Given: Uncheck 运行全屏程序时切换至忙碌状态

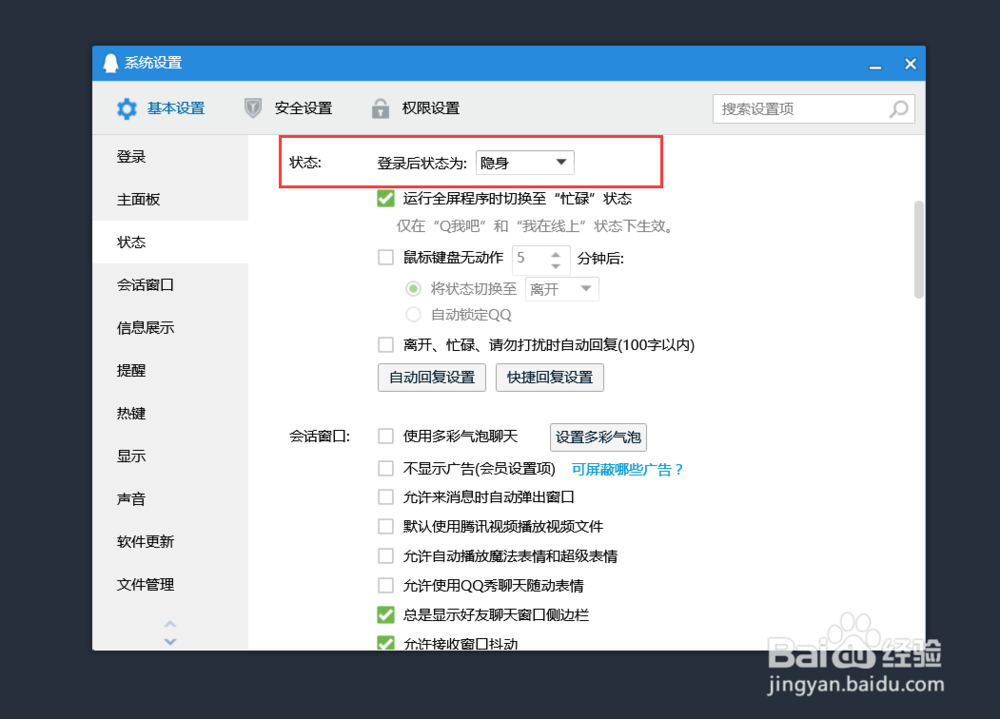Looking at the screenshot, I should pyautogui.click(x=385, y=198).
